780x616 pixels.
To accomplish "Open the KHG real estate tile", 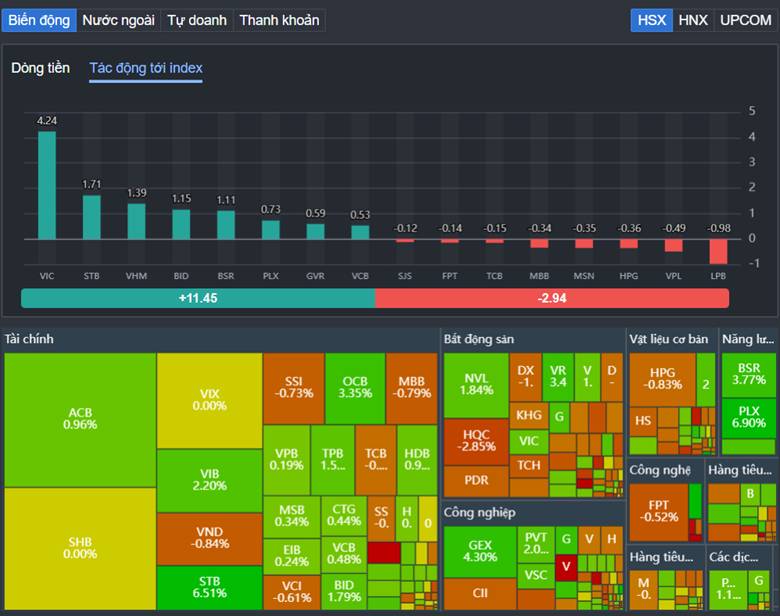I will (529, 416).
